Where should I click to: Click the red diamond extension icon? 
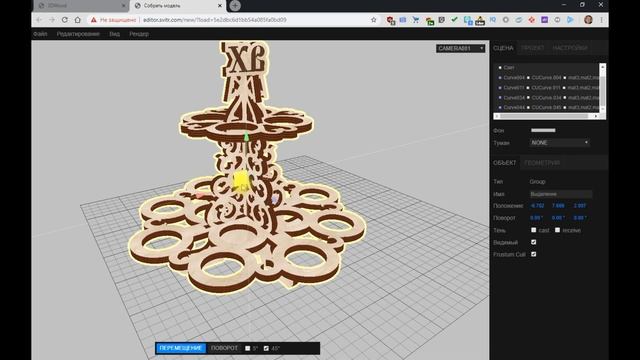[531, 20]
